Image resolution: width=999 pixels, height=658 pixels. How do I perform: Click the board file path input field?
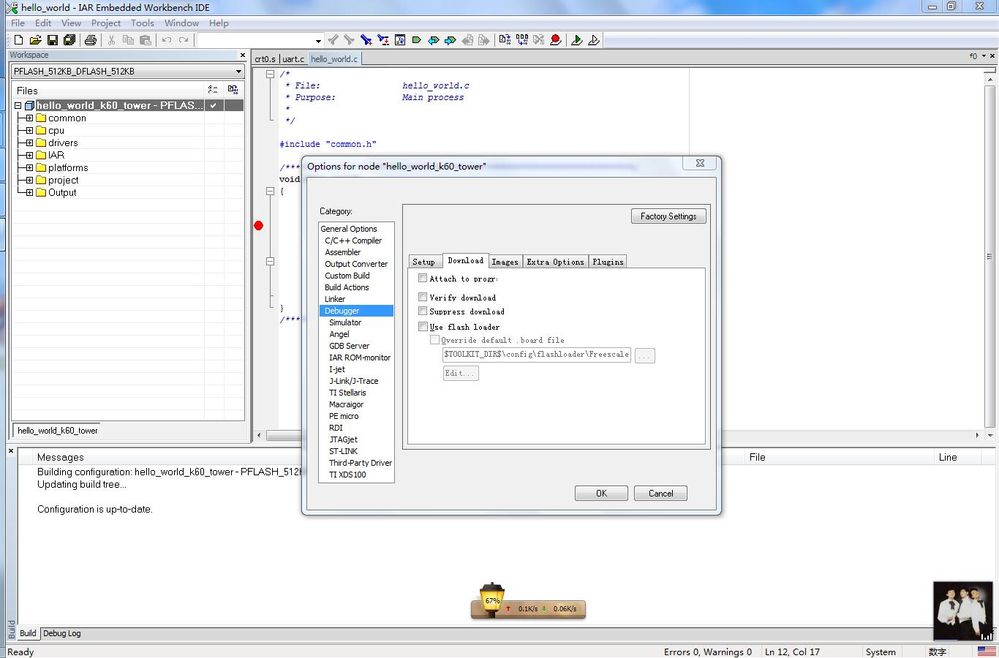[x=536, y=355]
